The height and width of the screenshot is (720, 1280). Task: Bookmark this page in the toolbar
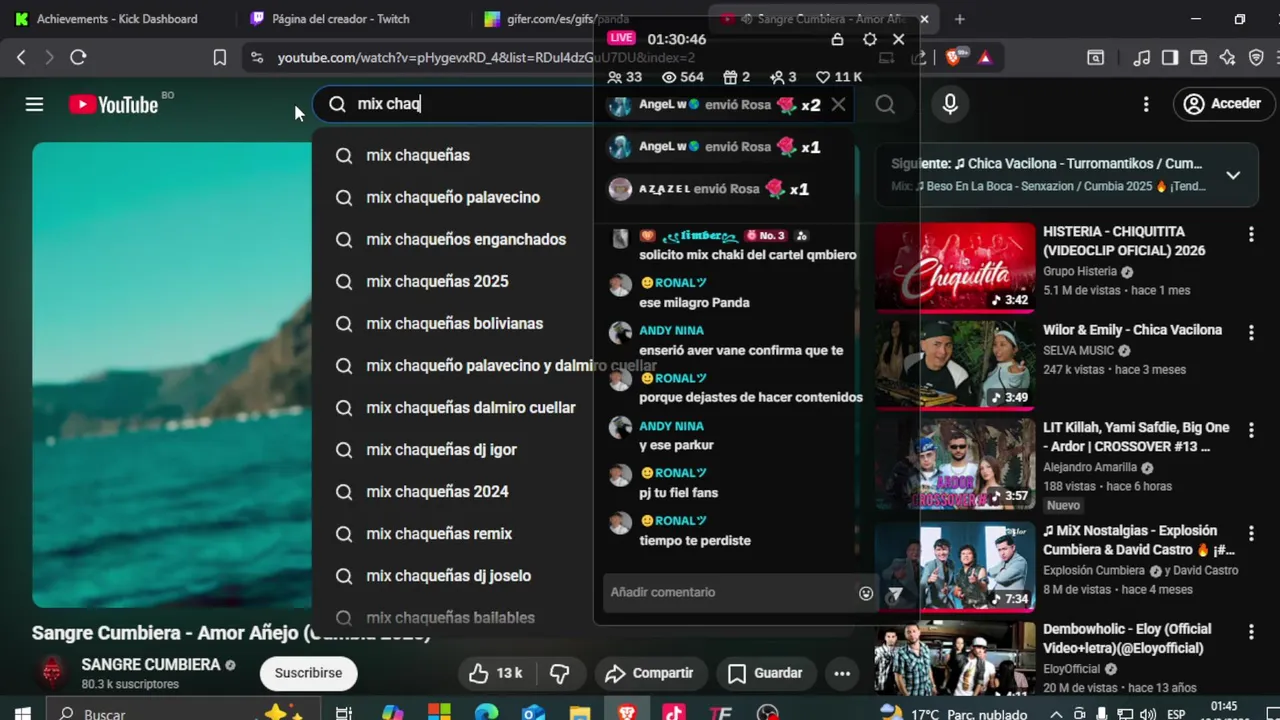click(x=220, y=58)
